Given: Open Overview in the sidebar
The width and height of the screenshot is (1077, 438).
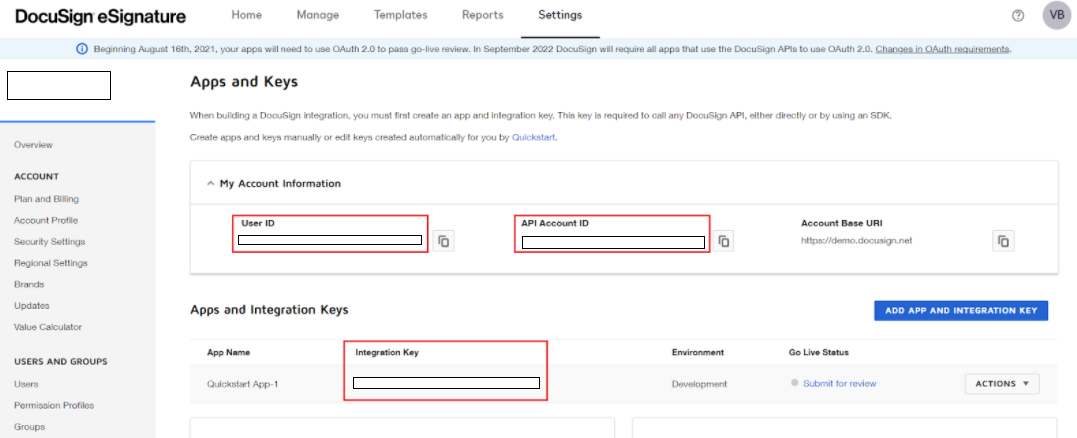Looking at the screenshot, I should 33,145.
